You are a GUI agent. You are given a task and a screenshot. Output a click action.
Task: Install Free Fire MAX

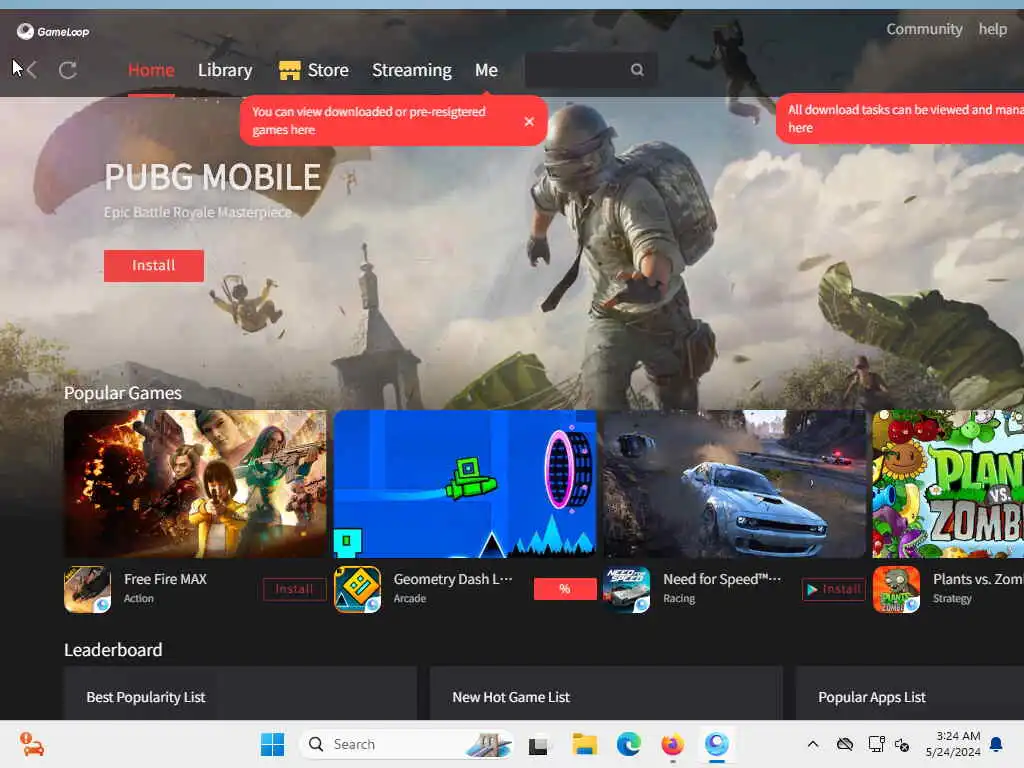click(x=295, y=589)
